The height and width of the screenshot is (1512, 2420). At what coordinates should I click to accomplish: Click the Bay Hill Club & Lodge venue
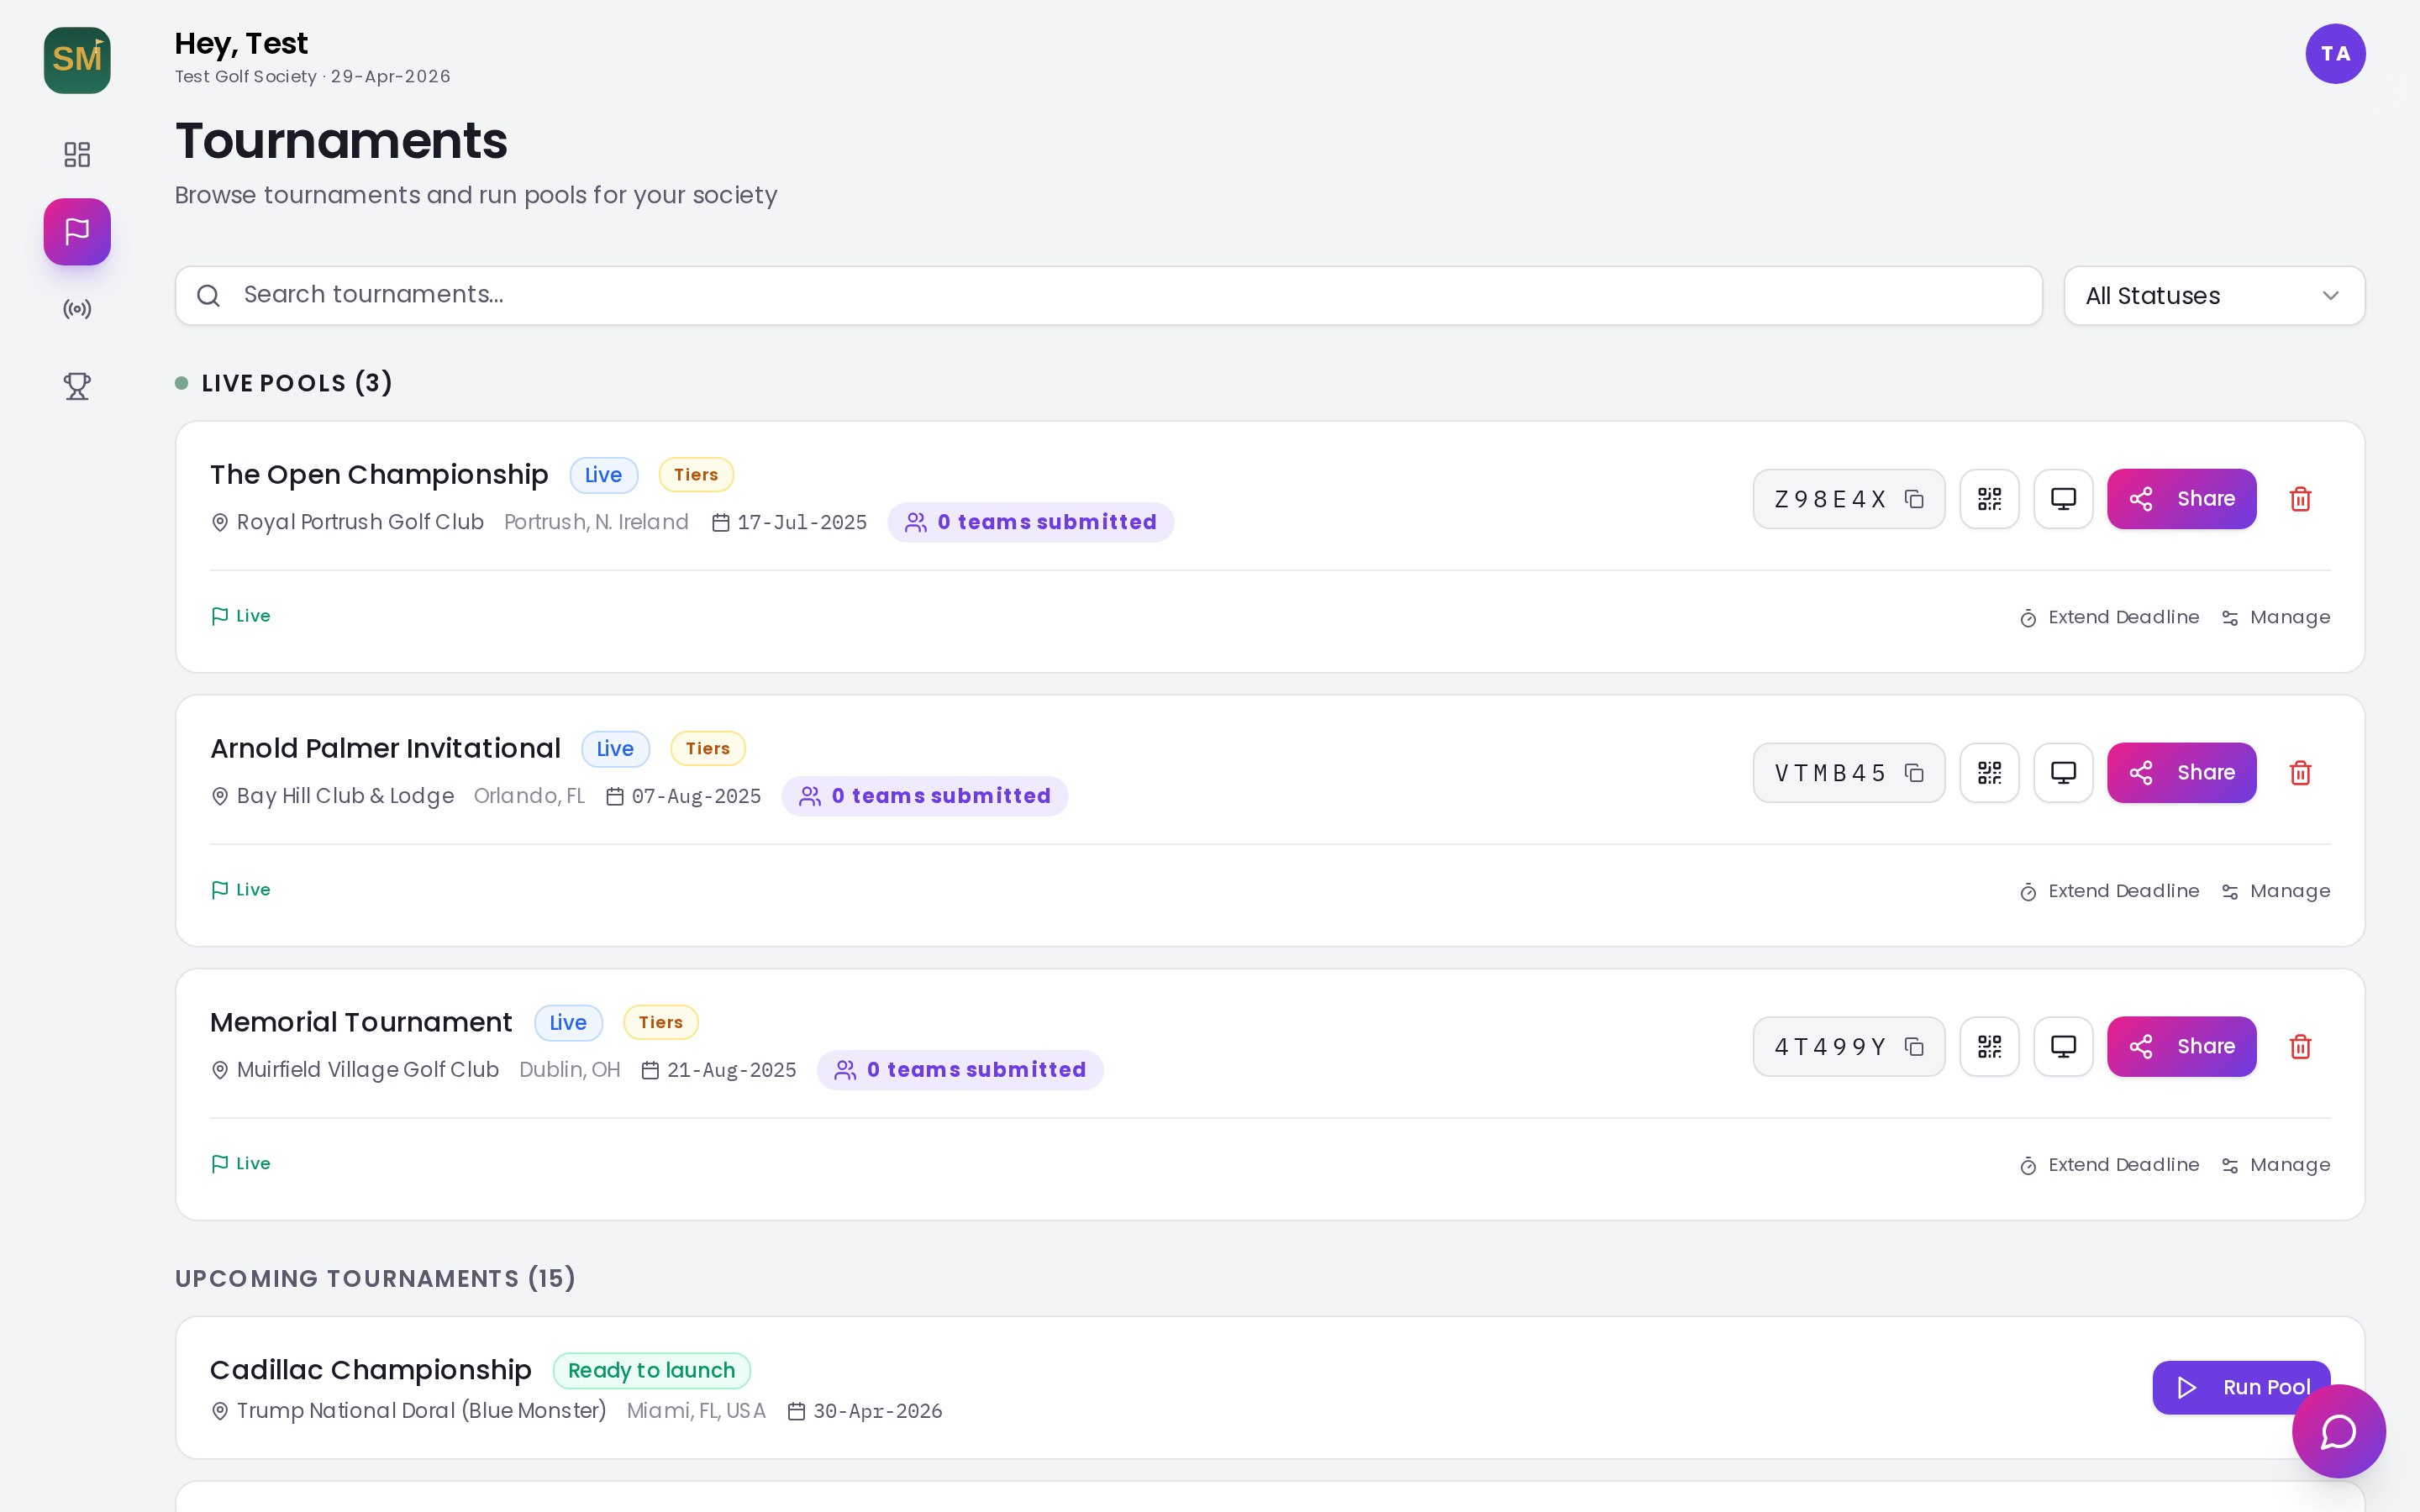coord(345,797)
